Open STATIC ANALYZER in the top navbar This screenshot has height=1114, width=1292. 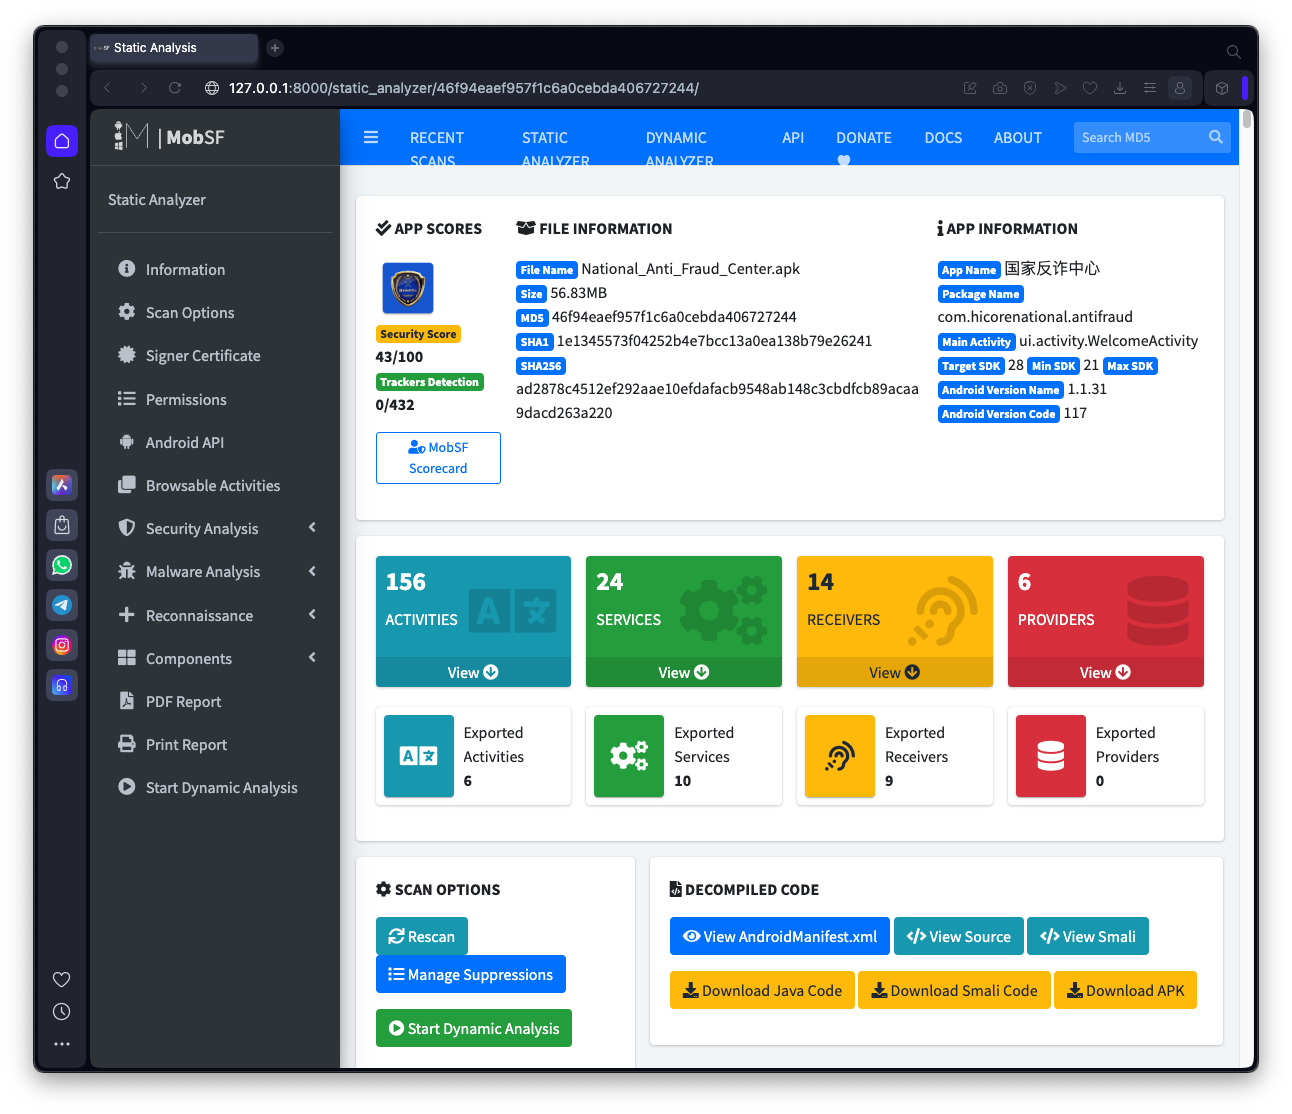pos(556,148)
